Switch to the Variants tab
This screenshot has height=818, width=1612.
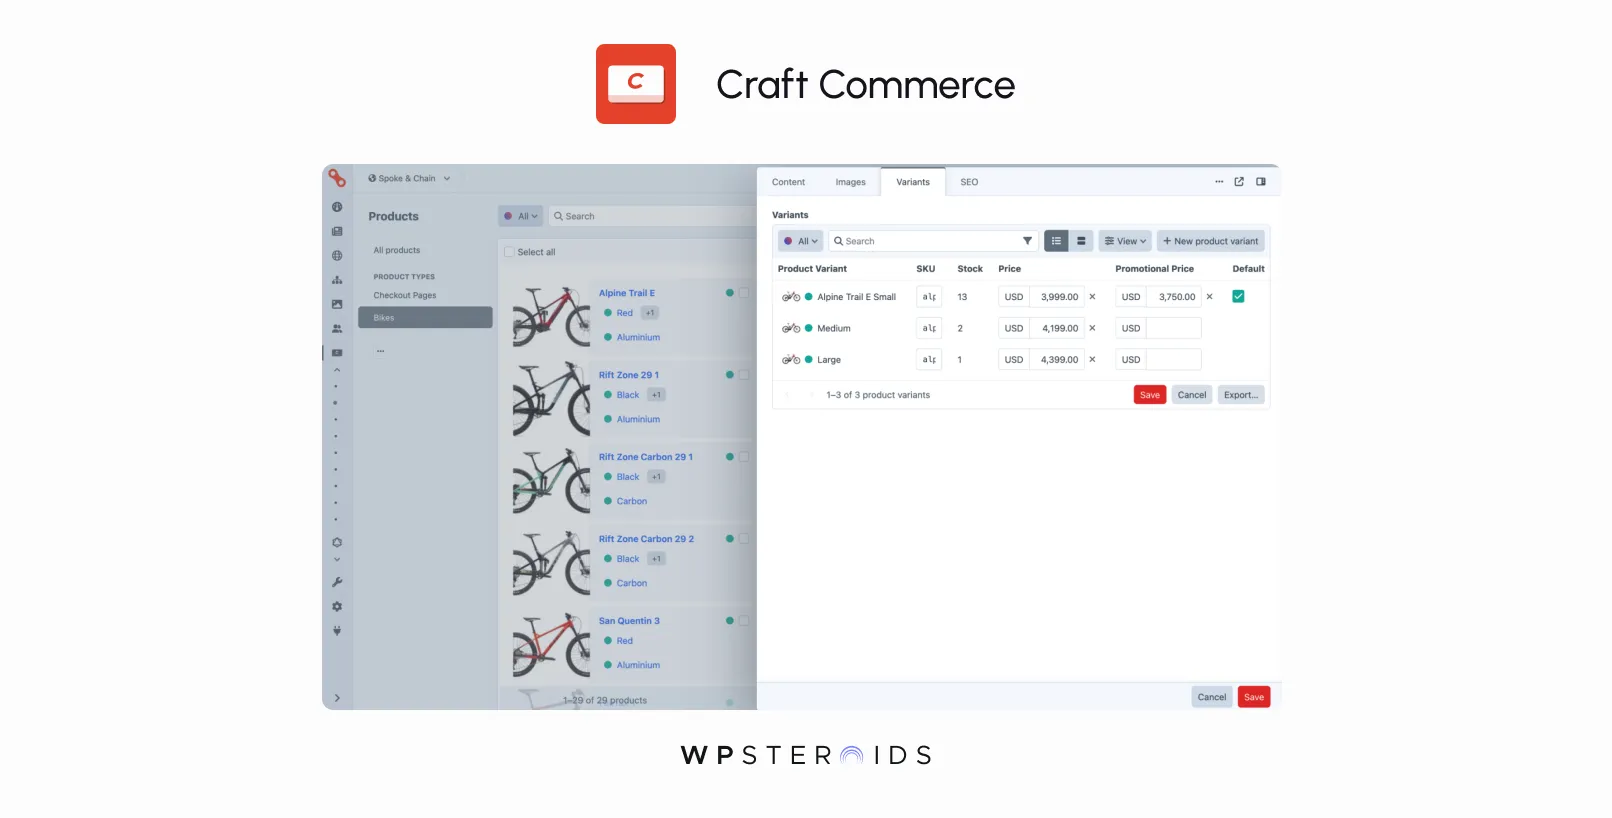point(913,182)
